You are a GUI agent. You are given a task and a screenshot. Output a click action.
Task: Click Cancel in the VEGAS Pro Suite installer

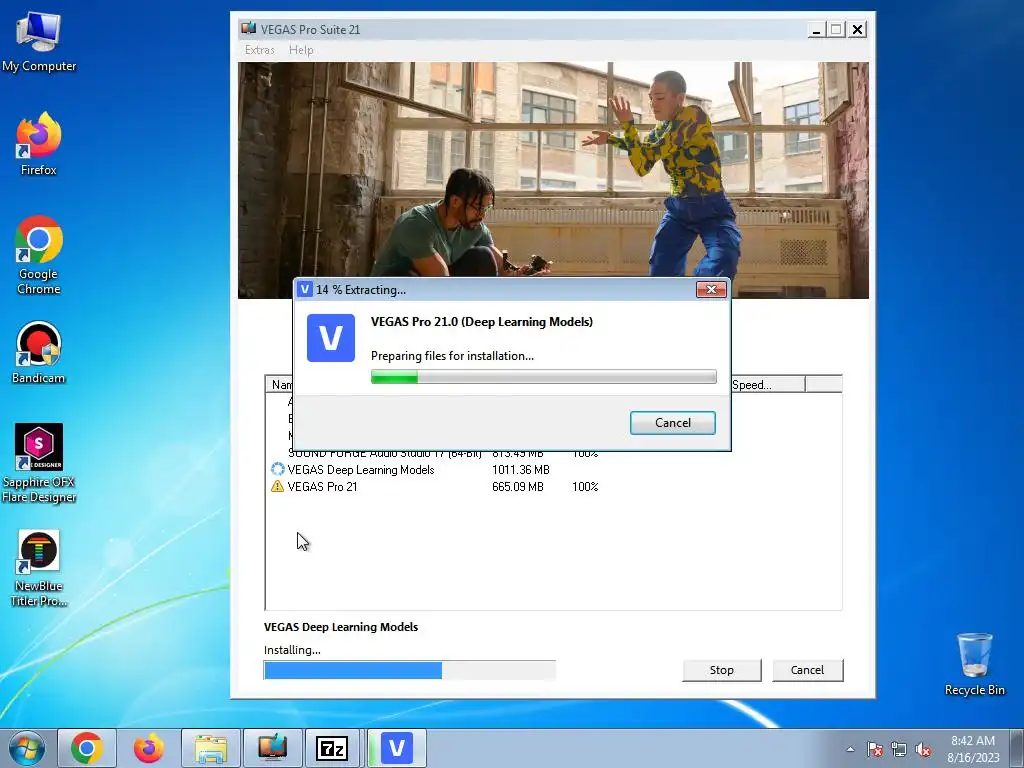(x=807, y=670)
